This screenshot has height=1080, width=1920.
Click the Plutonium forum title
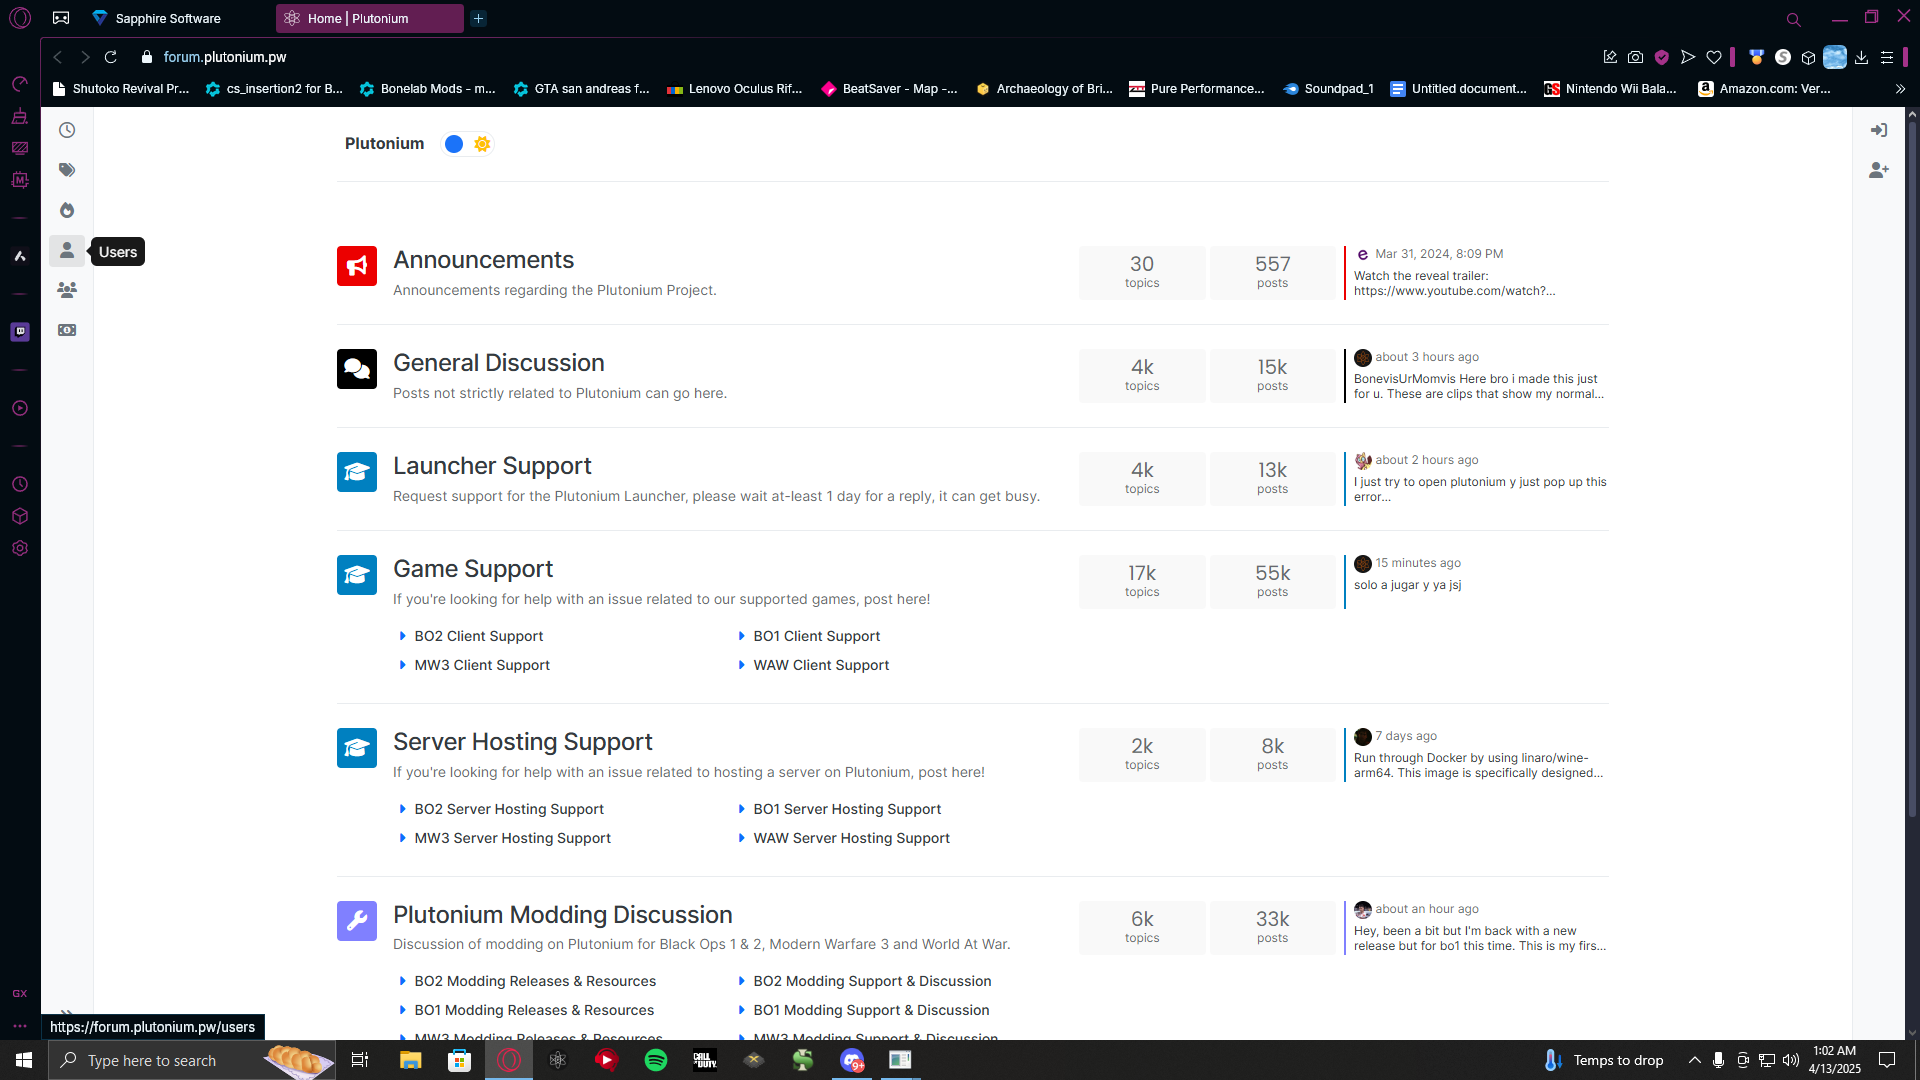[384, 144]
